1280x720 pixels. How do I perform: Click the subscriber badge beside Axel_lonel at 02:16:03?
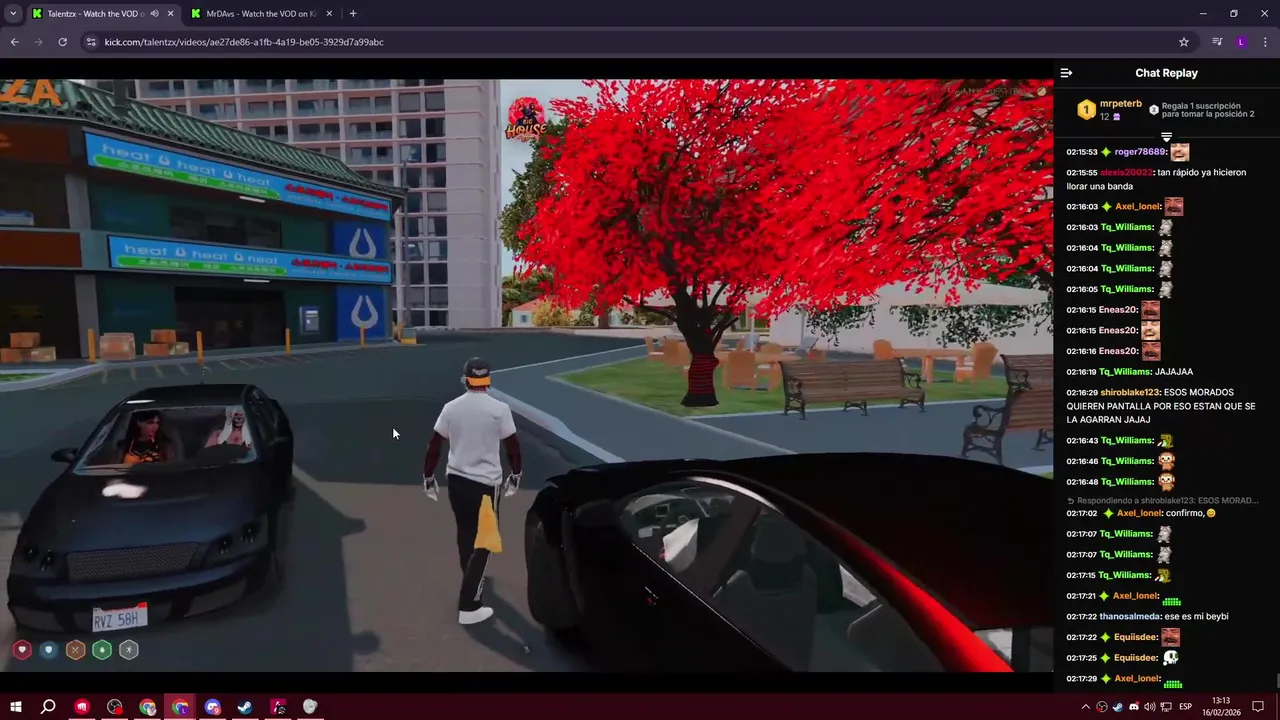click(1106, 207)
